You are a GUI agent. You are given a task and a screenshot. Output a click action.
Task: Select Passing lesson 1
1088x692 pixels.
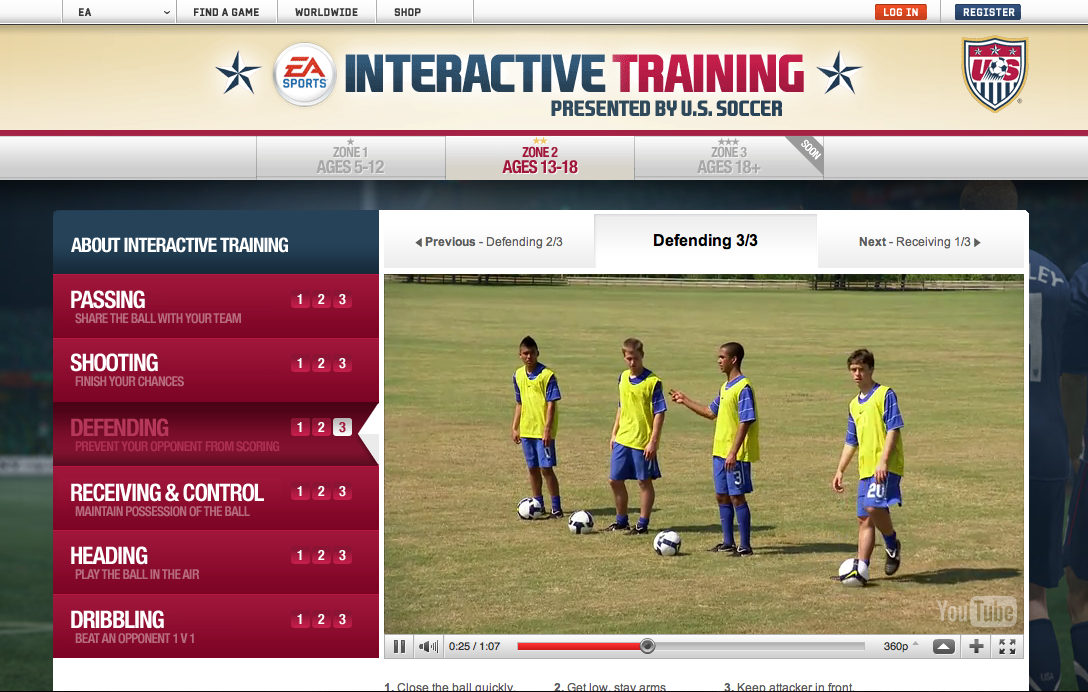tap(300, 300)
